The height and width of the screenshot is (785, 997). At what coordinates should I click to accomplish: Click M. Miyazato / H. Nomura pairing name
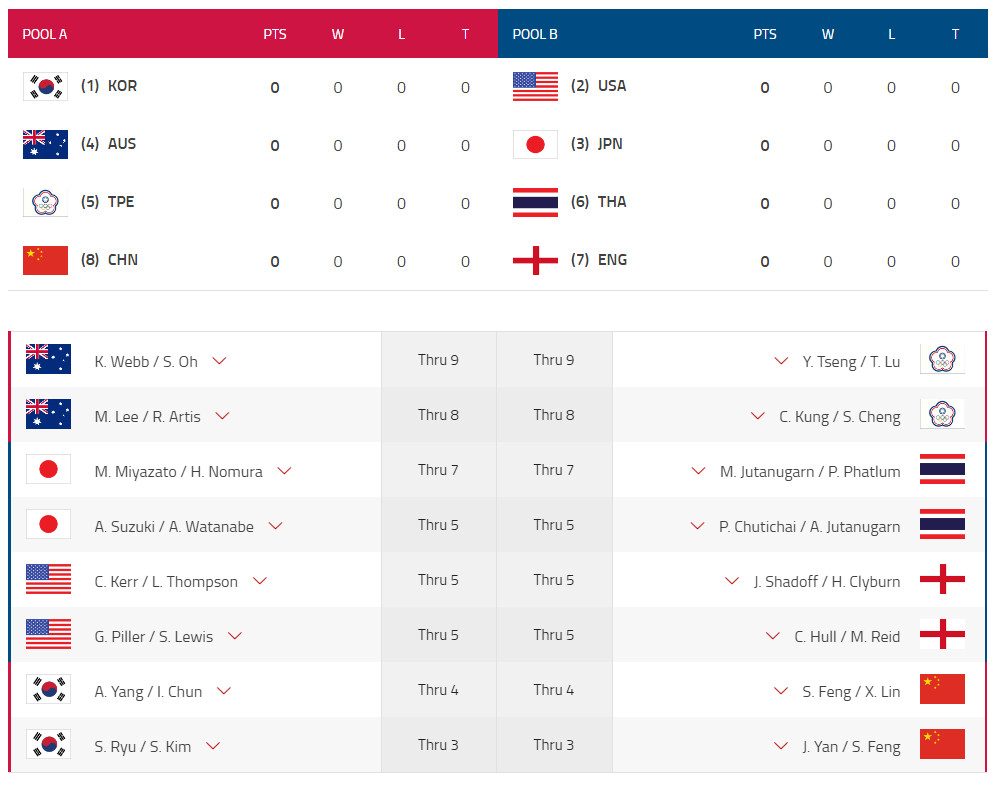coord(179,471)
